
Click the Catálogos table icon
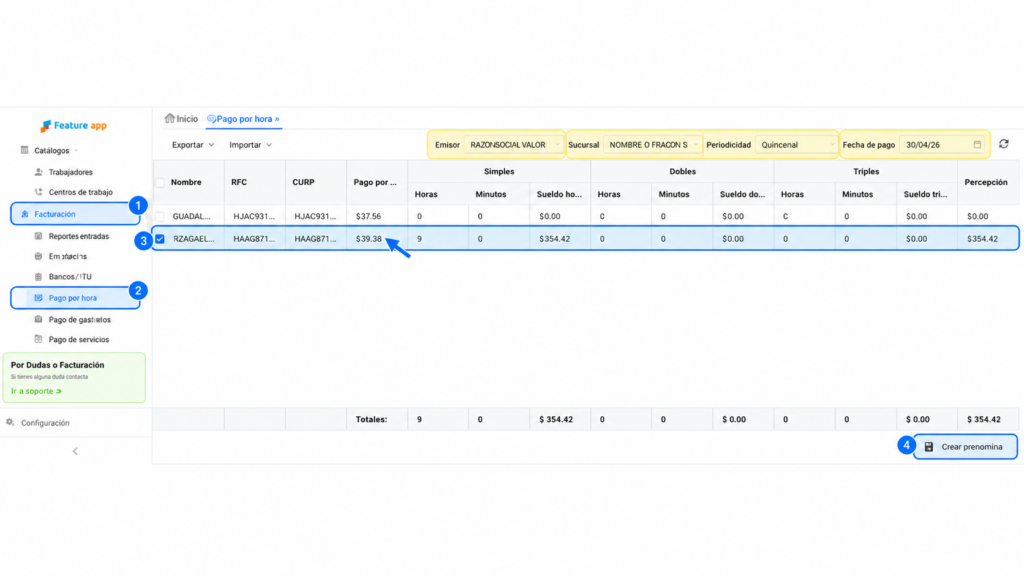tap(25, 150)
